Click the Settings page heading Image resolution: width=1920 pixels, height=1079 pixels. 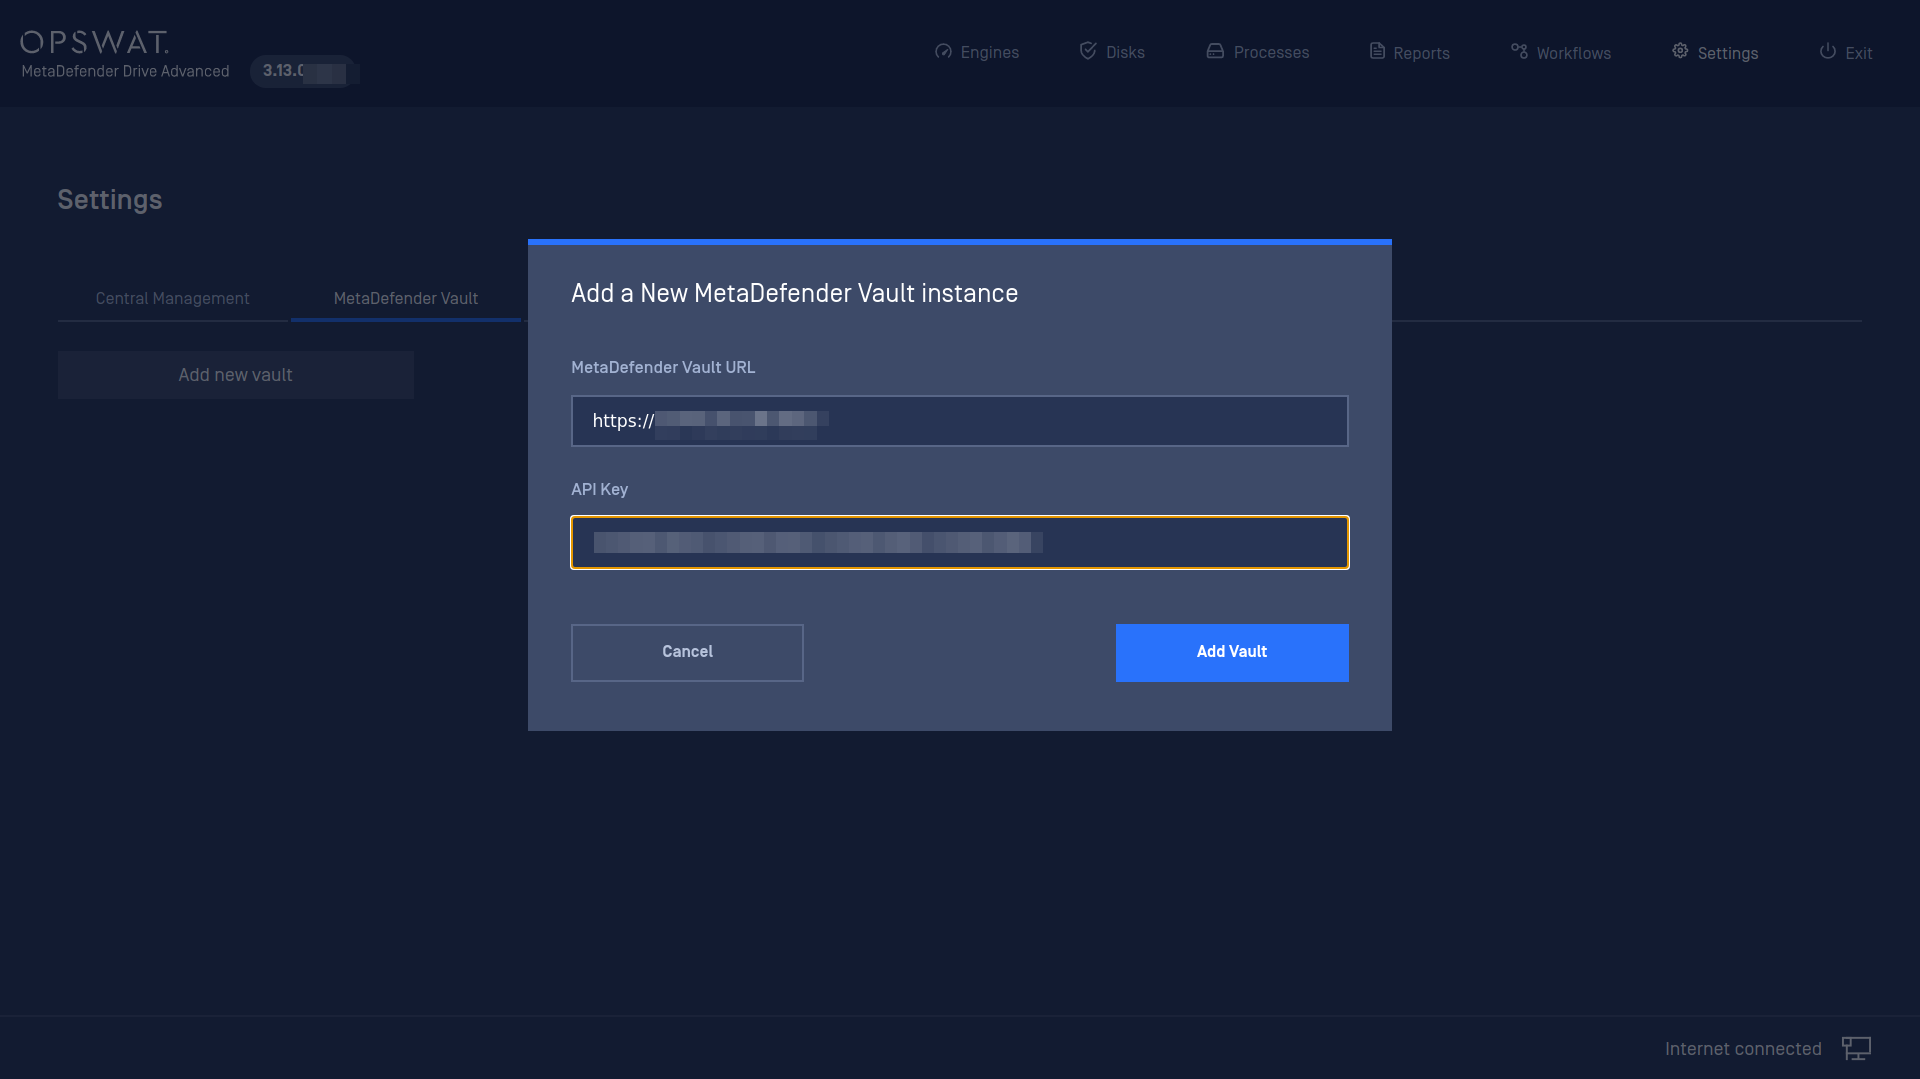click(109, 200)
